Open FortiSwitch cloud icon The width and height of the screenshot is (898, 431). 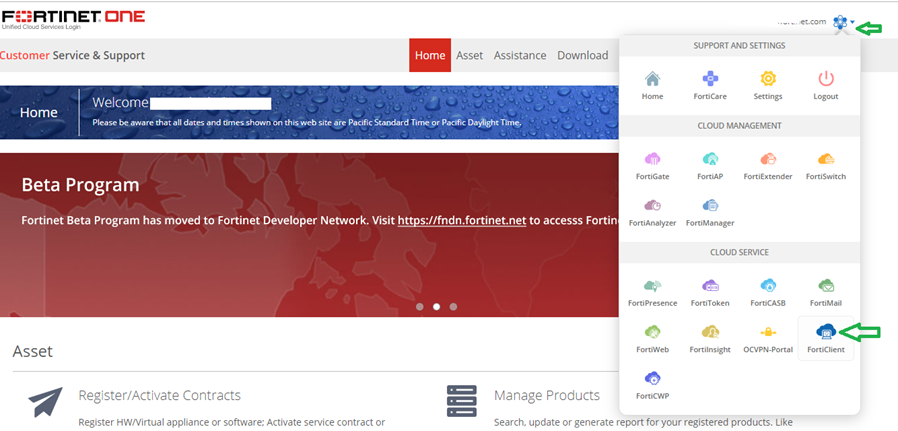point(826,159)
